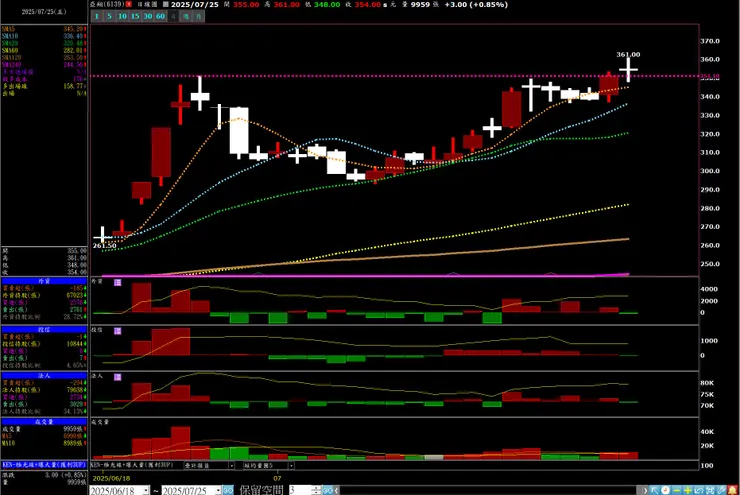Screen dimensions: 740x495
Task: Open settings icon of the 外資 sub-chart
Action: [118, 282]
